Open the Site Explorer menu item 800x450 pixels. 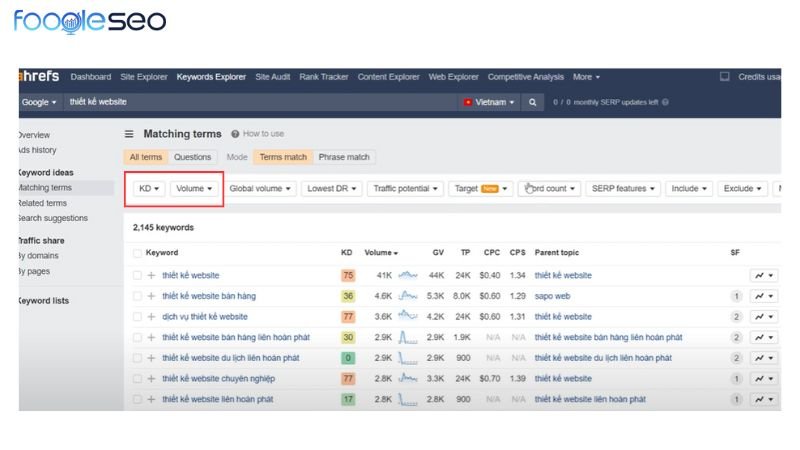pos(144,77)
